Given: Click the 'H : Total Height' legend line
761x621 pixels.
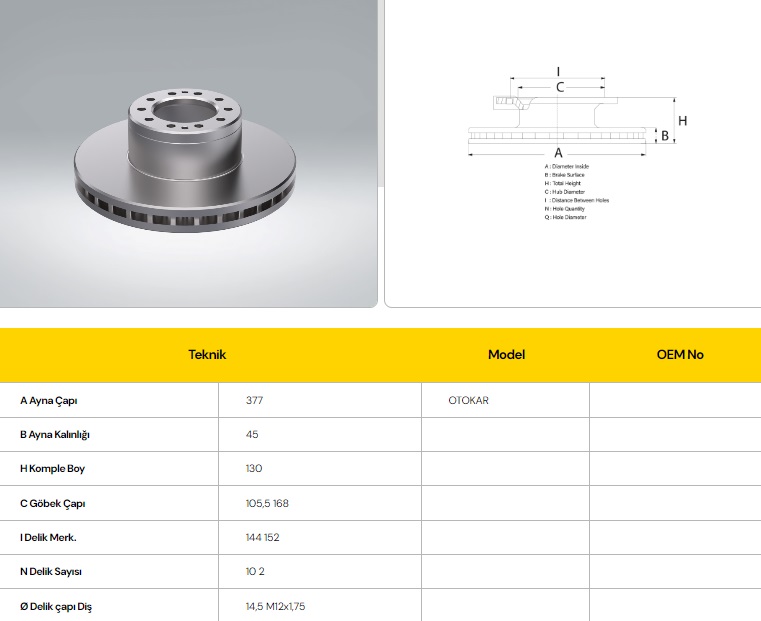Looking at the screenshot, I should [x=562, y=183].
